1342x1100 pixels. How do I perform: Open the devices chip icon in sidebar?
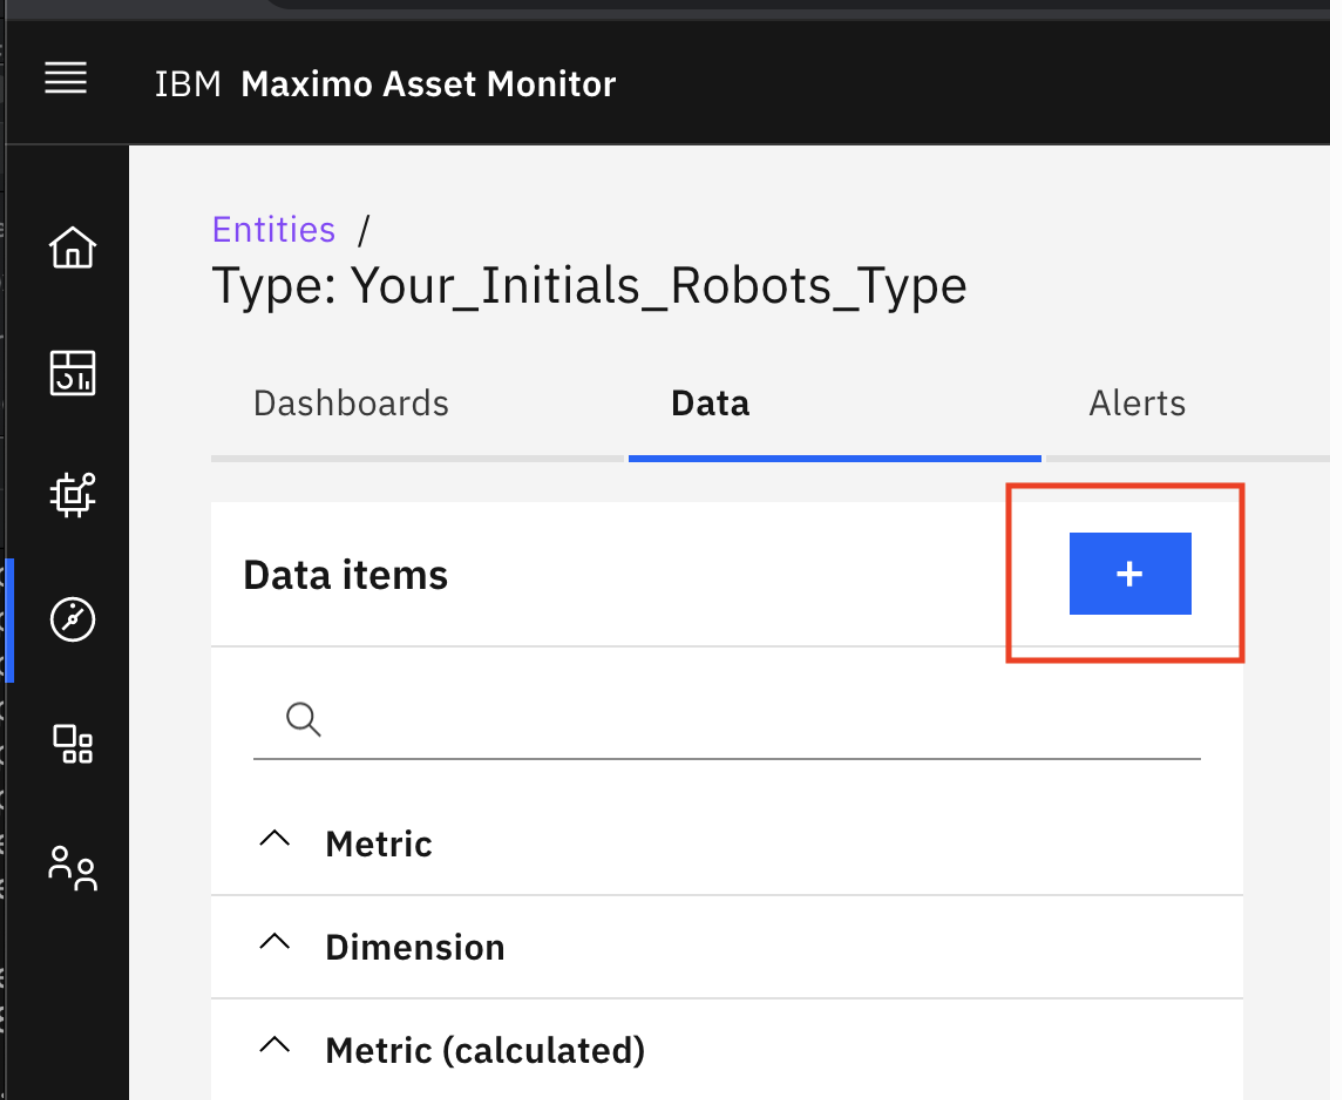[73, 494]
